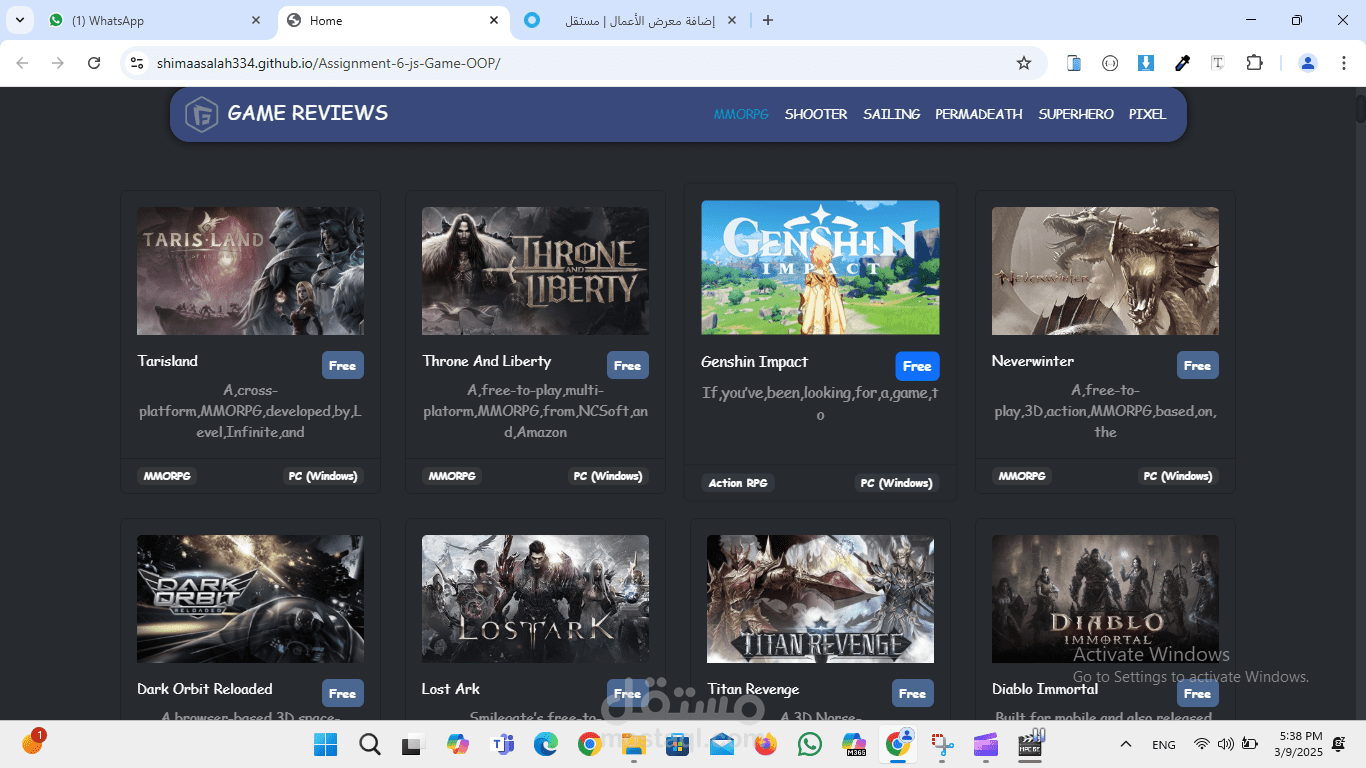Click the Action RPG tag on Genshin card
Viewport: 1366px width, 768px height.
click(738, 483)
